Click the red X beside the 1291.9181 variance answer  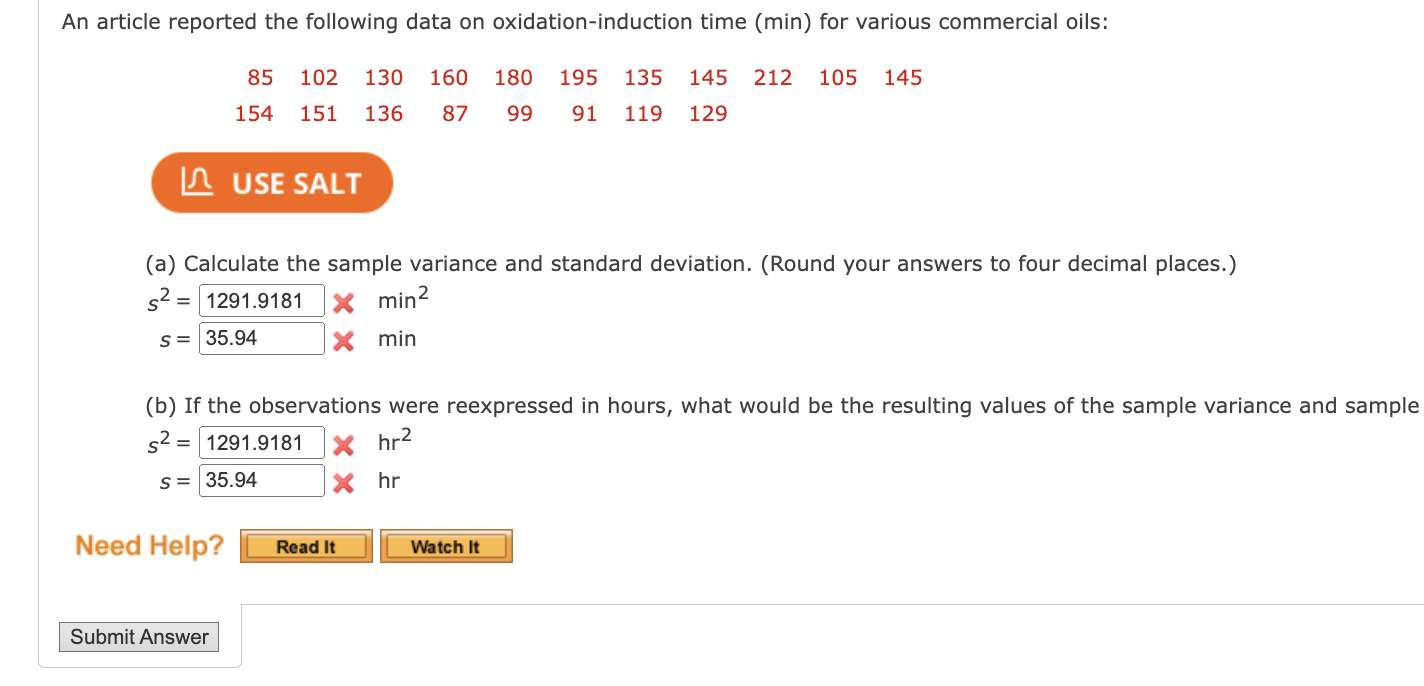pos(344,300)
